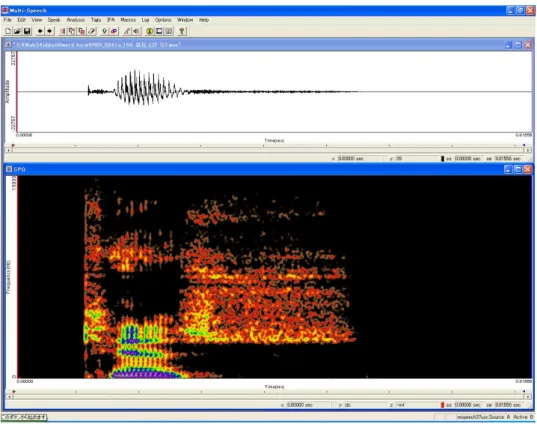
Task: Click the left arrow toolbar icon
Action: [x=40, y=31]
